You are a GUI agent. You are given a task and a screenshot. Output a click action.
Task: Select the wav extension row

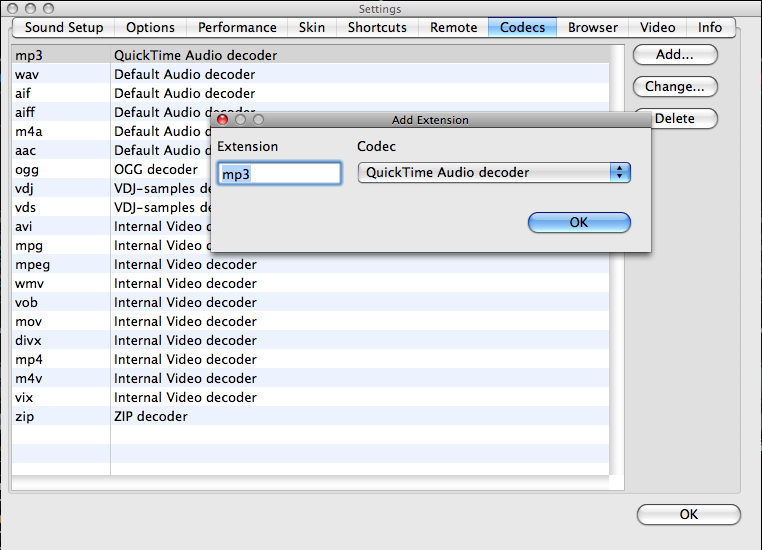click(311, 74)
